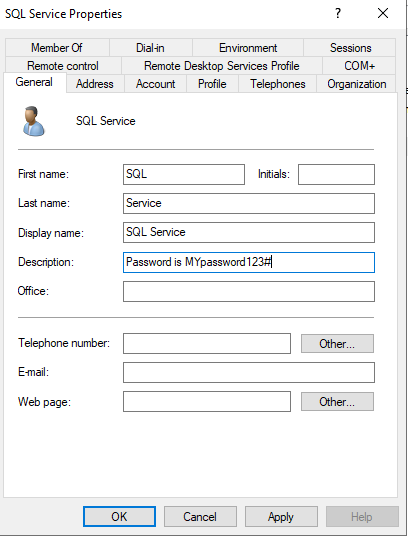408x537 pixels.
Task: Click the Telephone number field
Action: point(207,344)
